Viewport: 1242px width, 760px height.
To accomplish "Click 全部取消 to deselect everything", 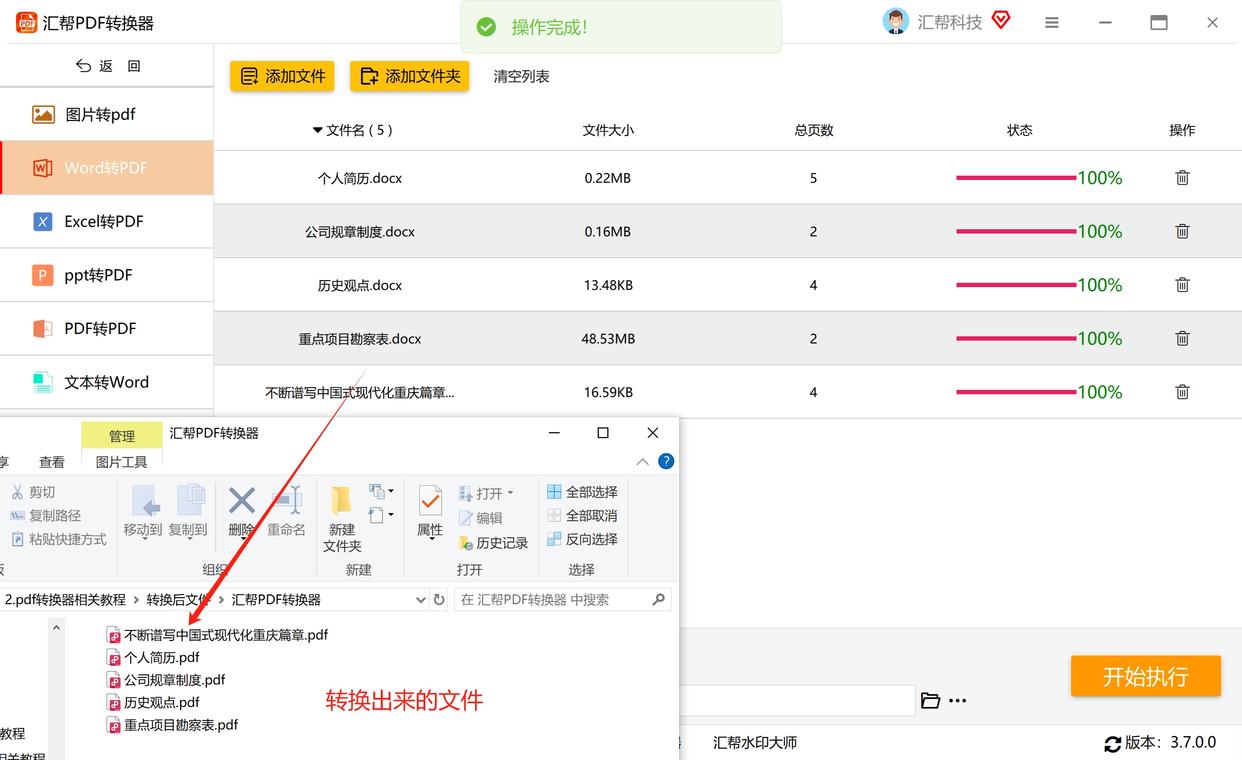I will [582, 515].
